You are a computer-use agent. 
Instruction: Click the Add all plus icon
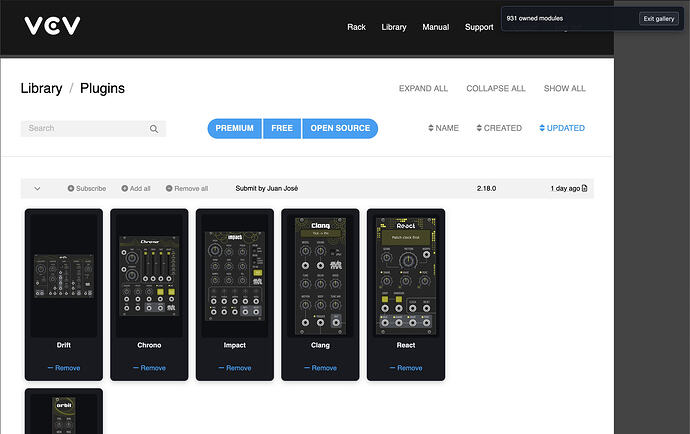pyautogui.click(x=125, y=188)
